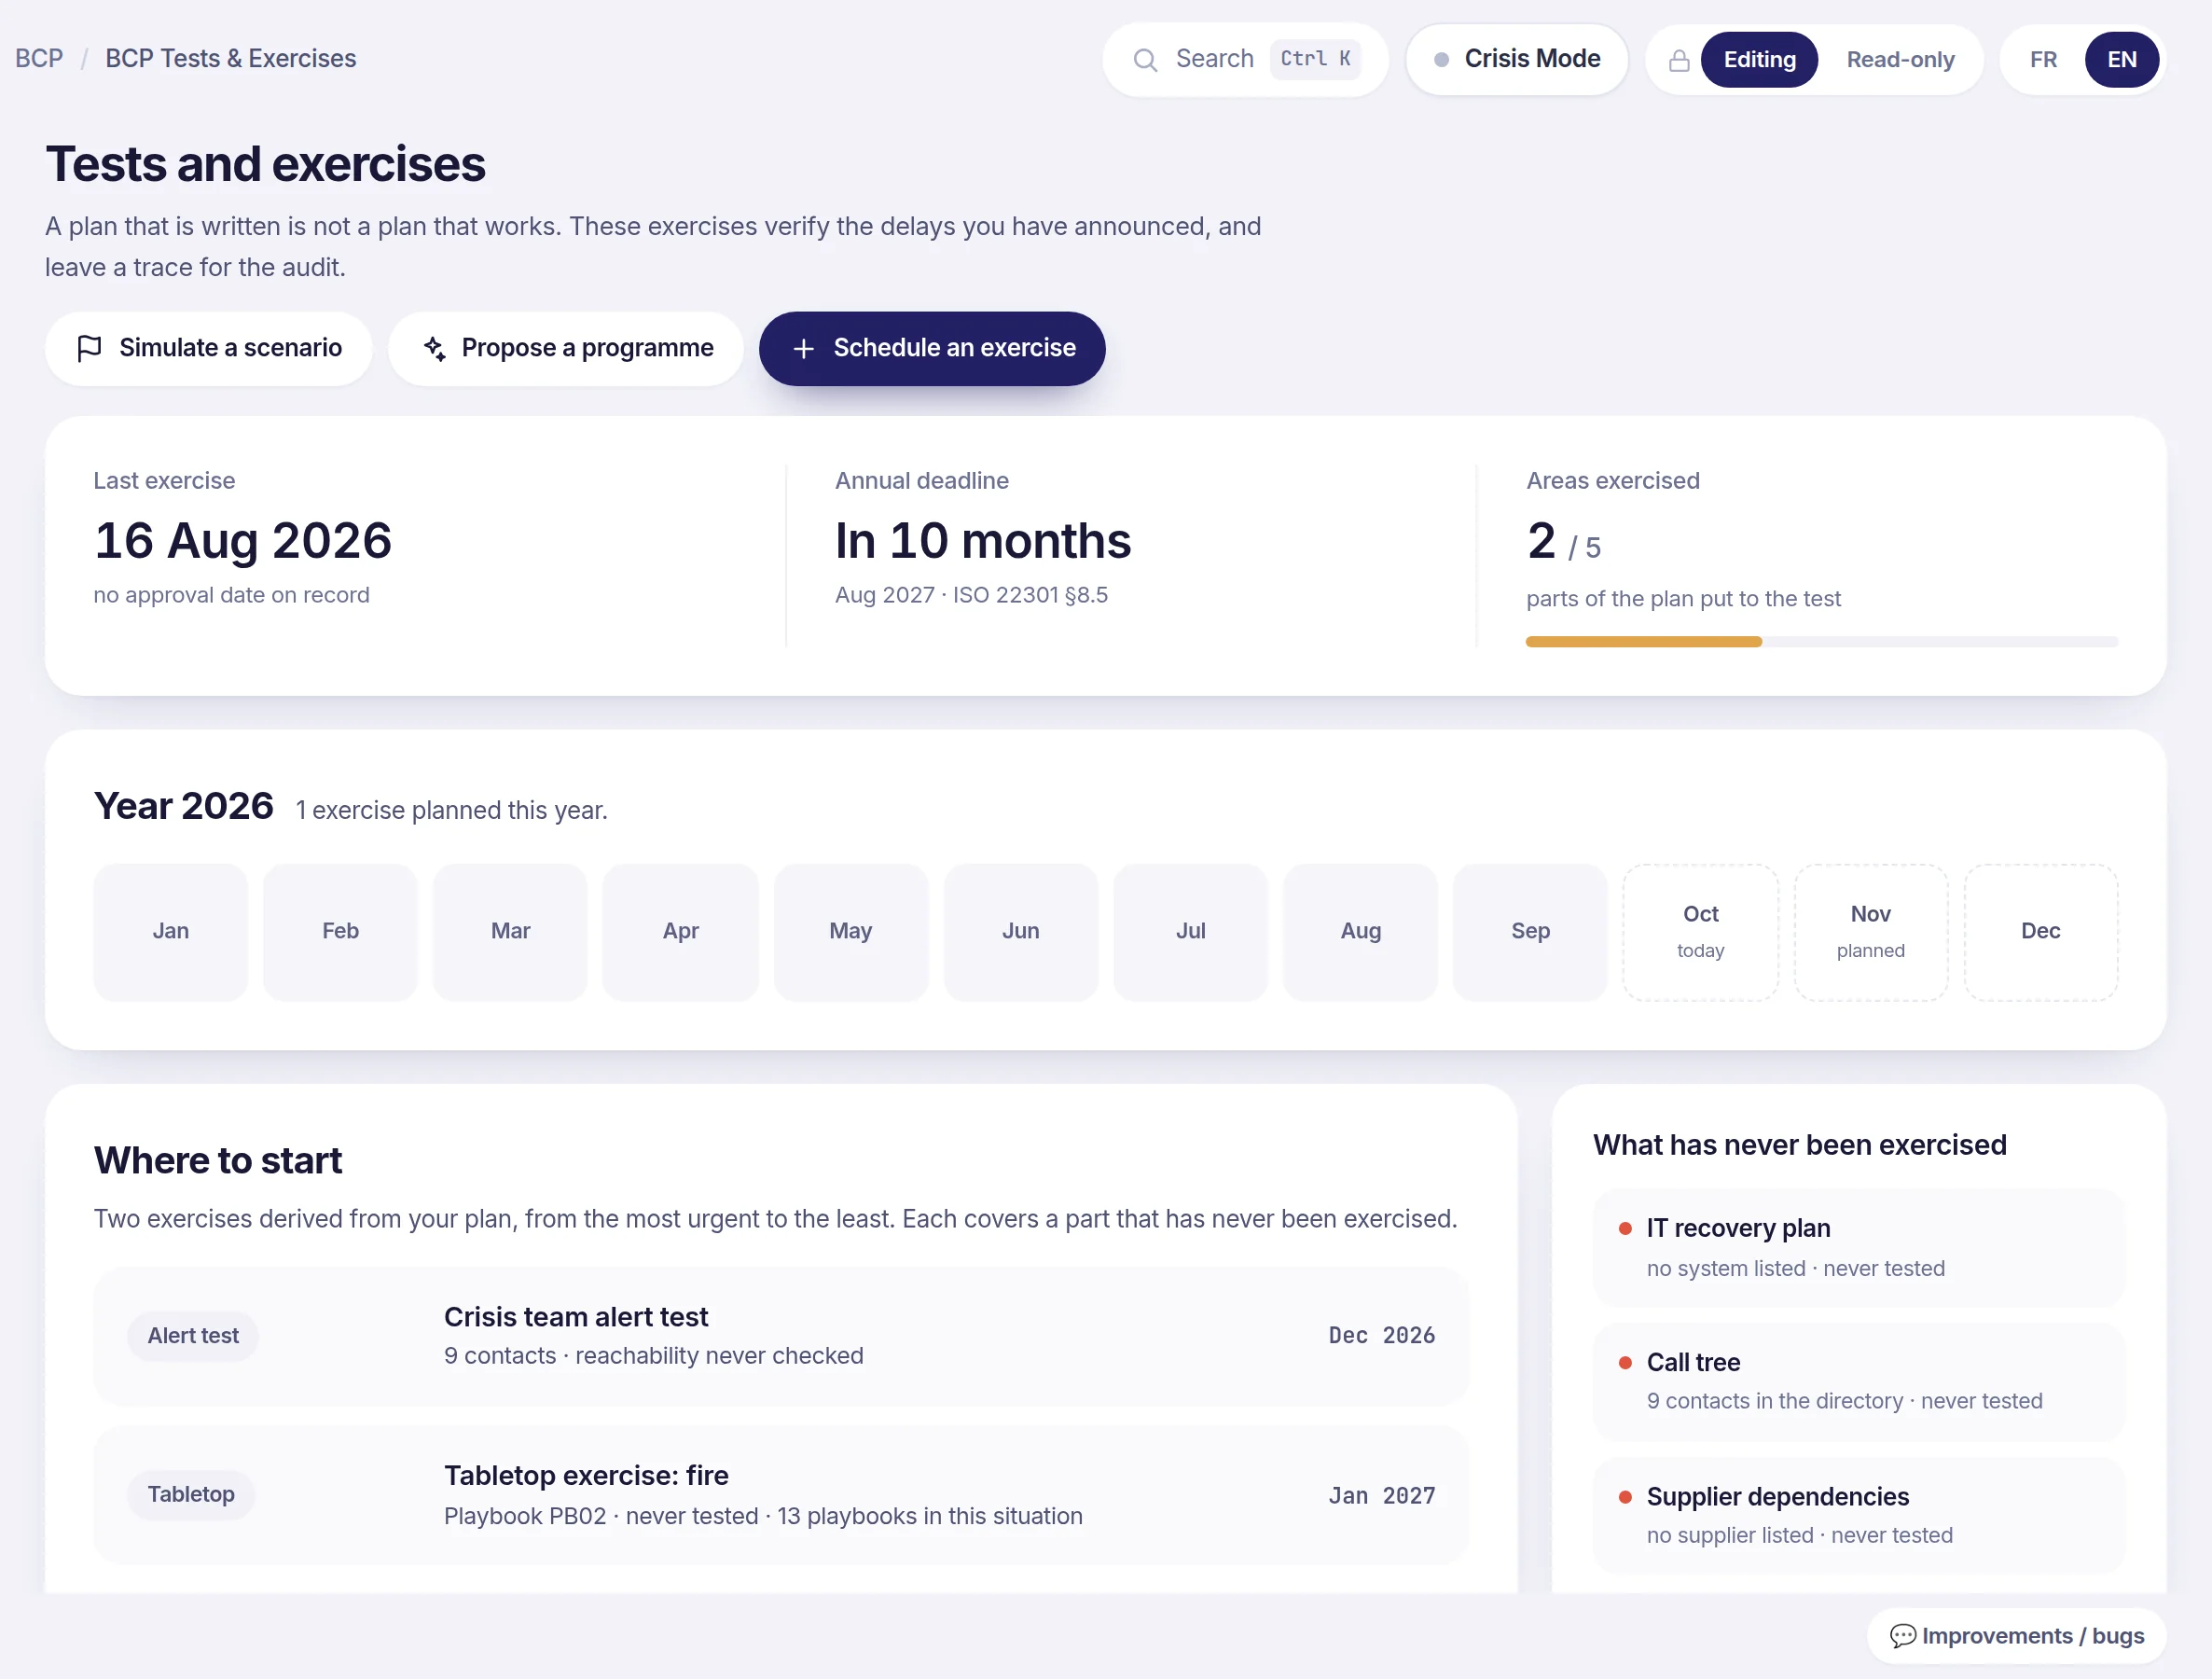This screenshot has width=2212, height=1679.
Task: Schedule an exercise
Action: click(x=932, y=348)
